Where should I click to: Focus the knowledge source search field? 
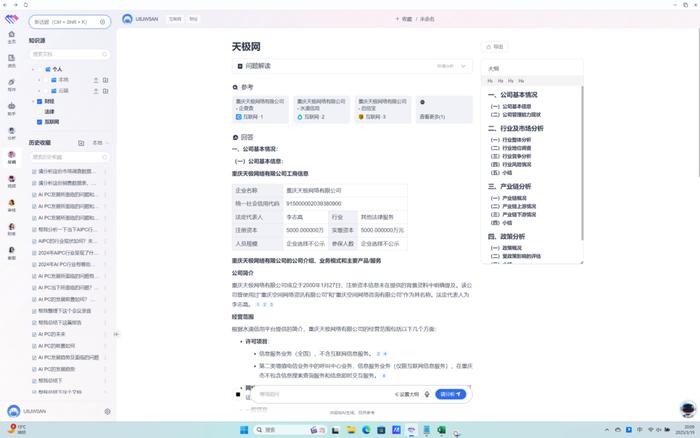70,54
